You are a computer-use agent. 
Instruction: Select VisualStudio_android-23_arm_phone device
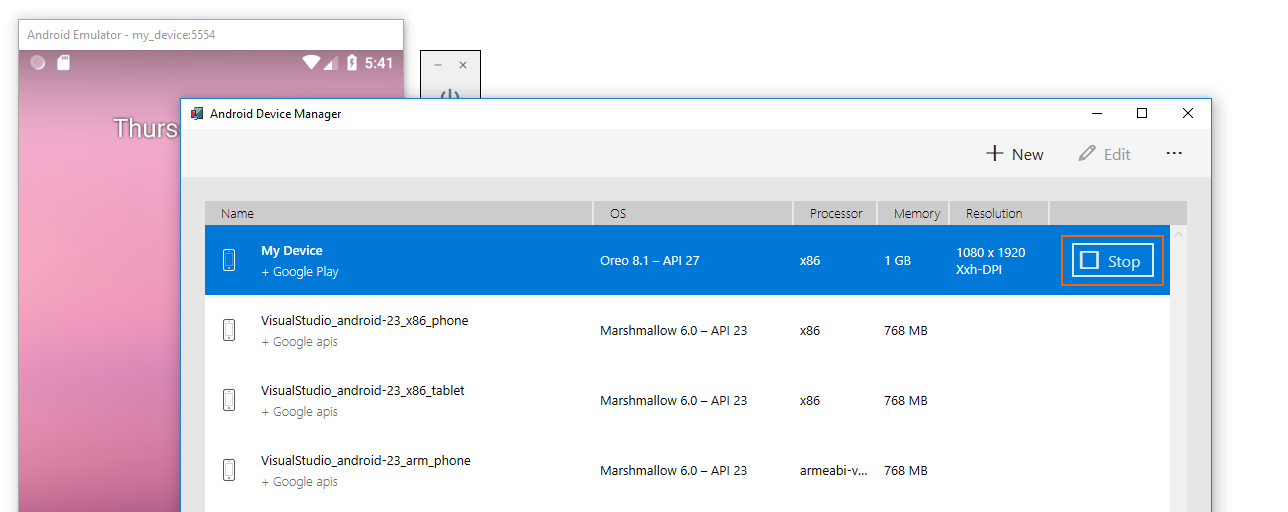click(365, 461)
